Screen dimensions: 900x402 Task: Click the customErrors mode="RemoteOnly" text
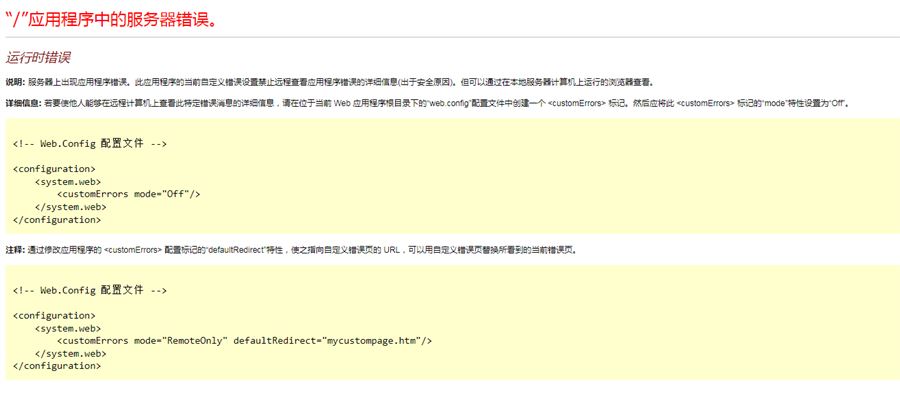(142, 341)
